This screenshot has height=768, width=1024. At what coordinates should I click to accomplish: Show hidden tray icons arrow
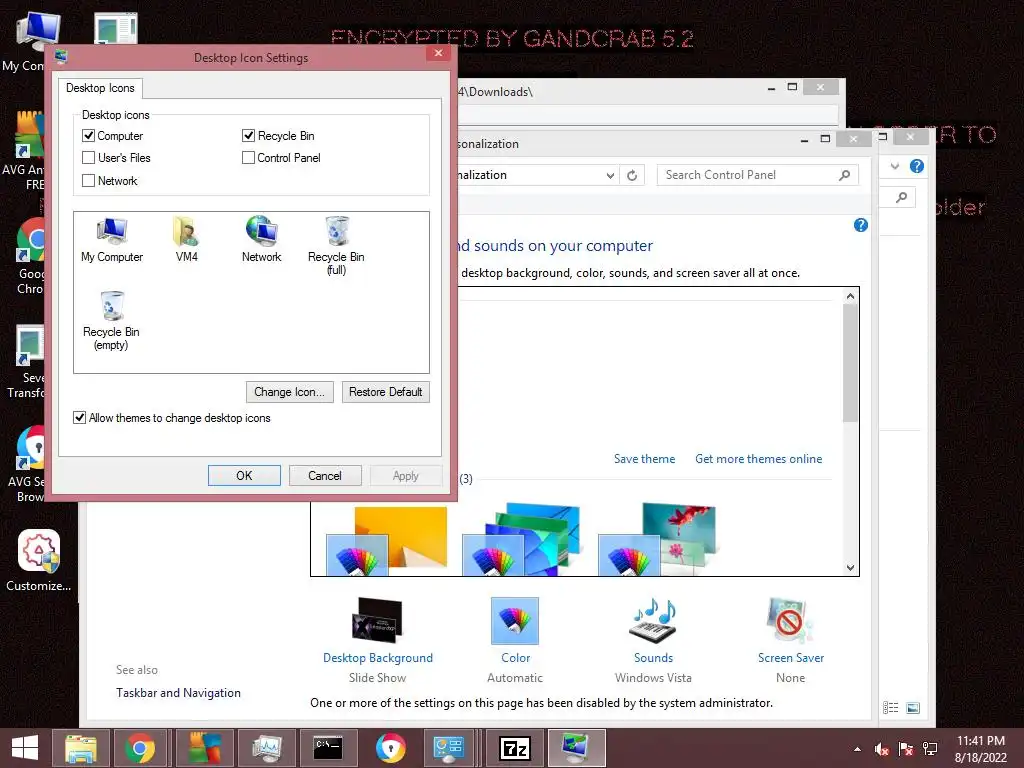point(857,749)
